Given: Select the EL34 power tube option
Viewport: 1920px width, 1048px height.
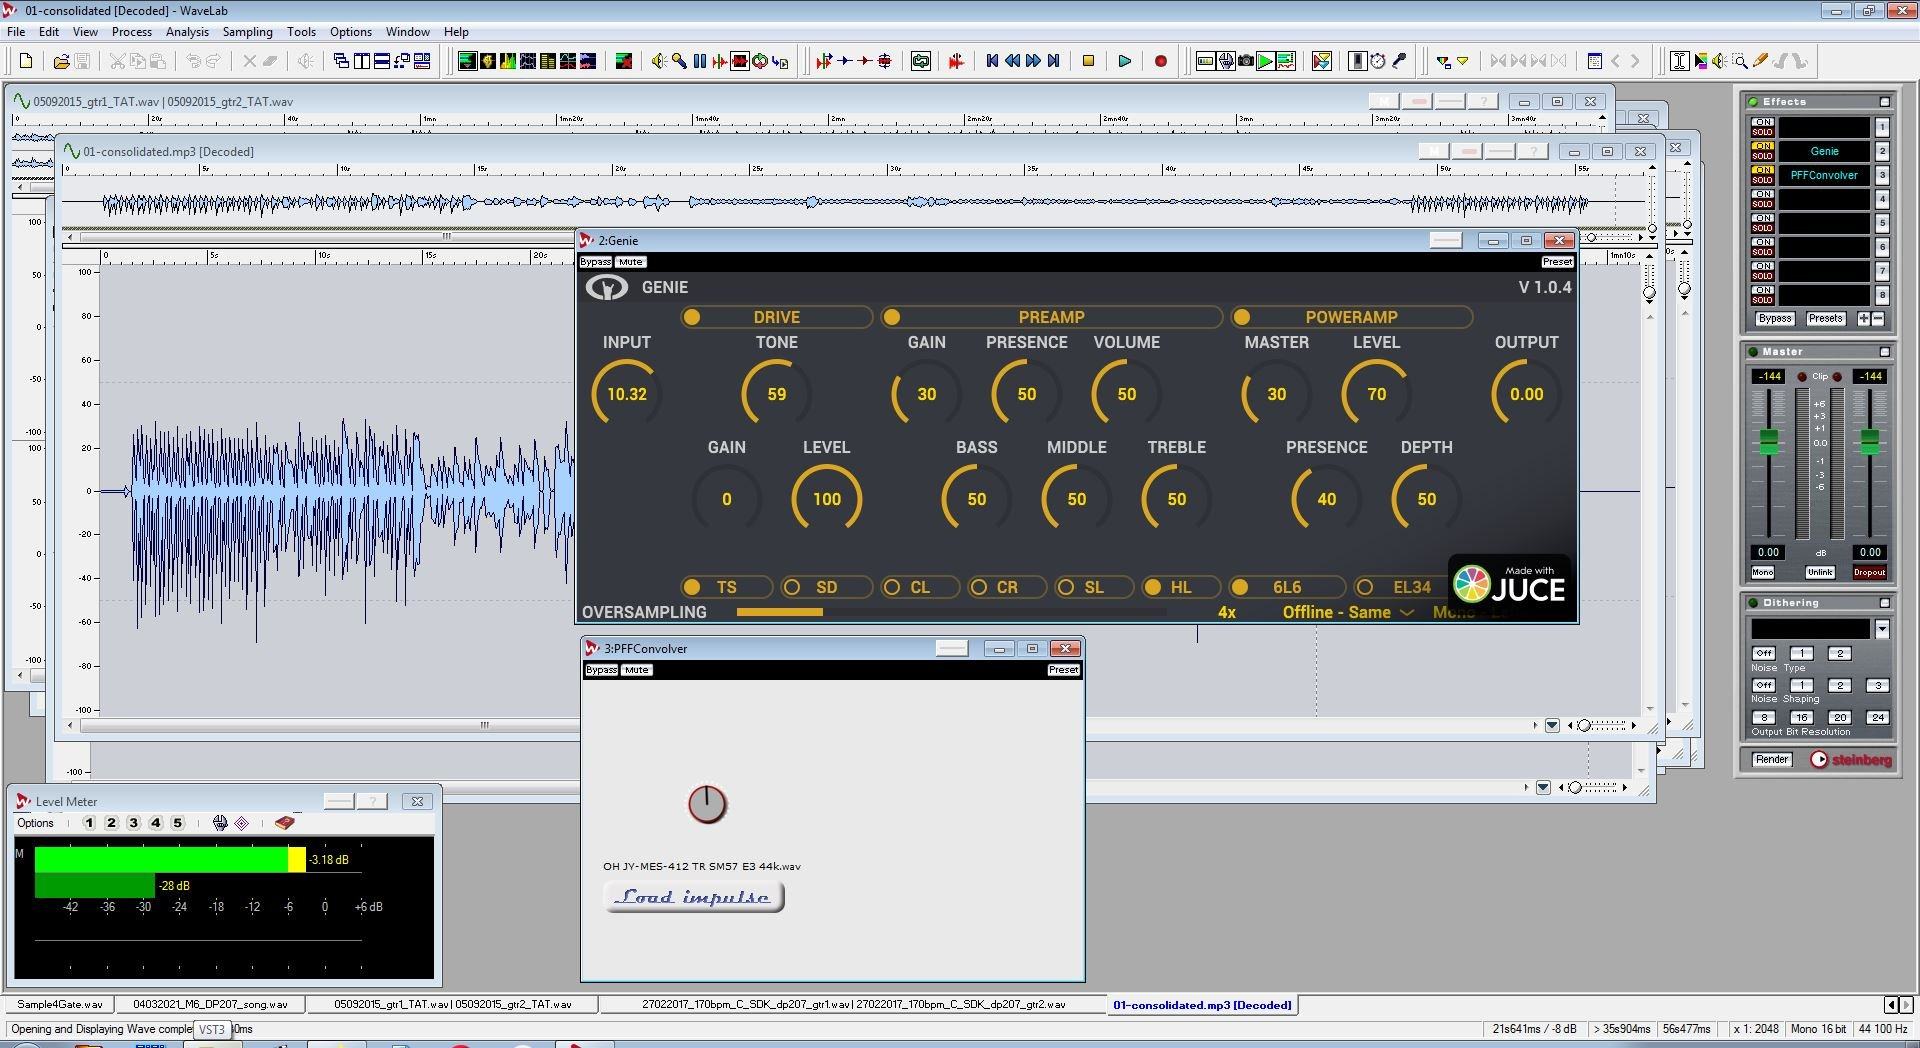Looking at the screenshot, I should (1365, 587).
